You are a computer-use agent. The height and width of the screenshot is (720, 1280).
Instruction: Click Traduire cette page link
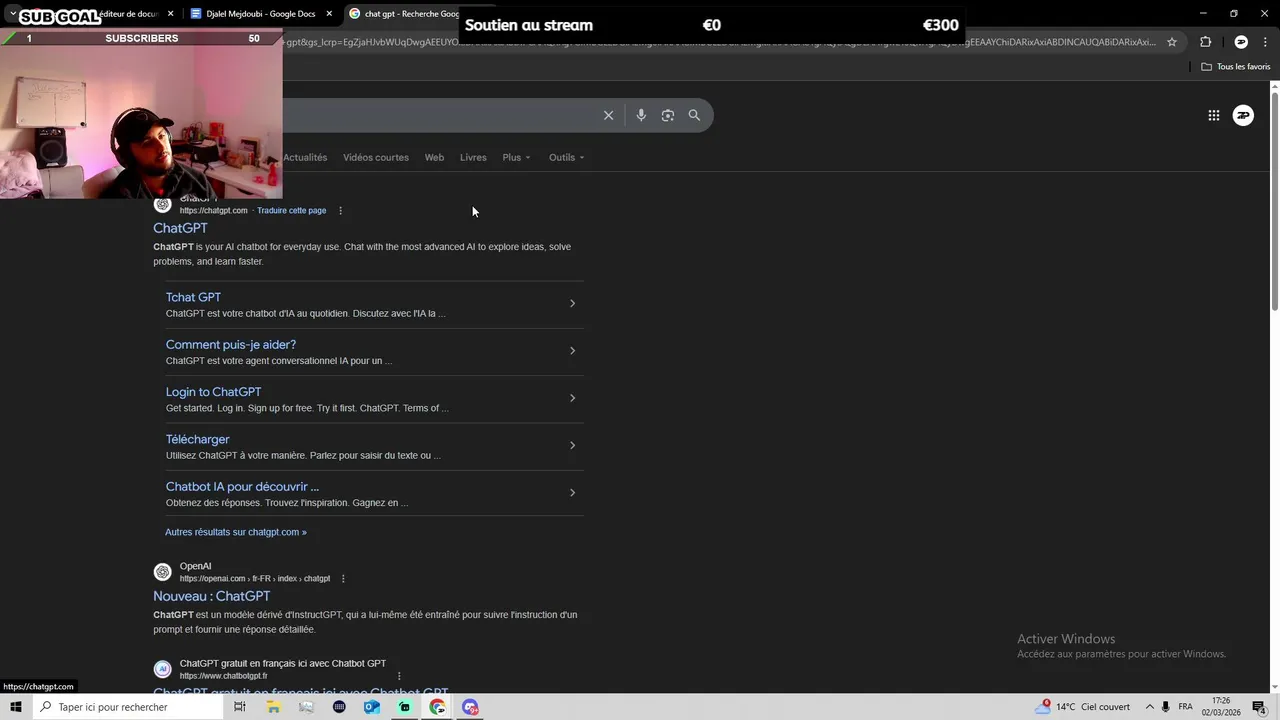(291, 211)
